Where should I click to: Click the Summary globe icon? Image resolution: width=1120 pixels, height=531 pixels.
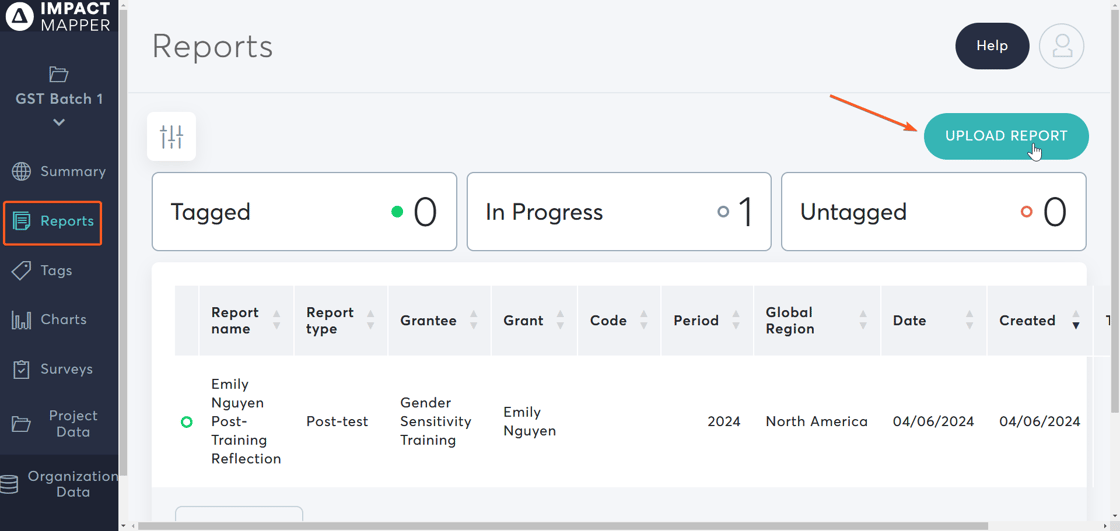[x=21, y=172]
